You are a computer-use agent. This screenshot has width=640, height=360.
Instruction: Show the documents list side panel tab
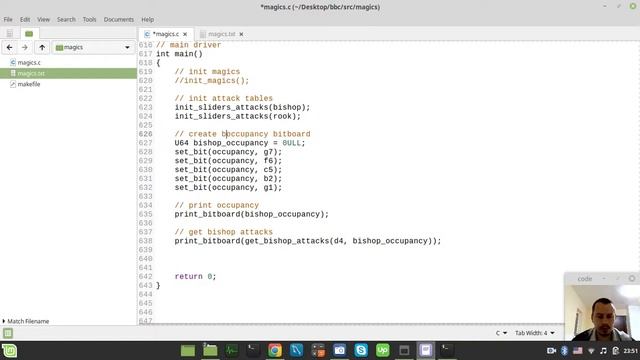coord(9,33)
